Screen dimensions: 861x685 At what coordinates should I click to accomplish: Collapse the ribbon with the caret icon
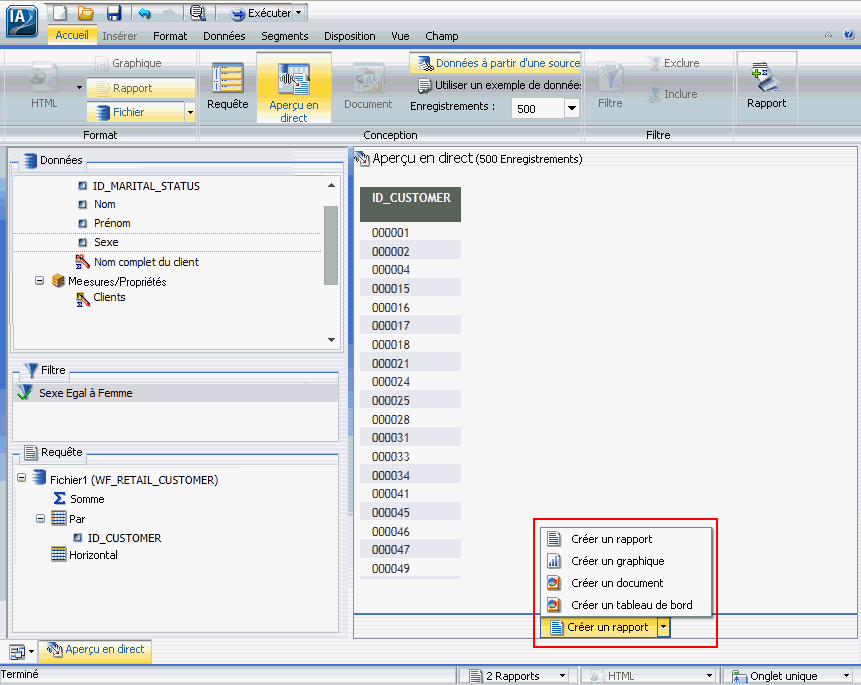828,35
